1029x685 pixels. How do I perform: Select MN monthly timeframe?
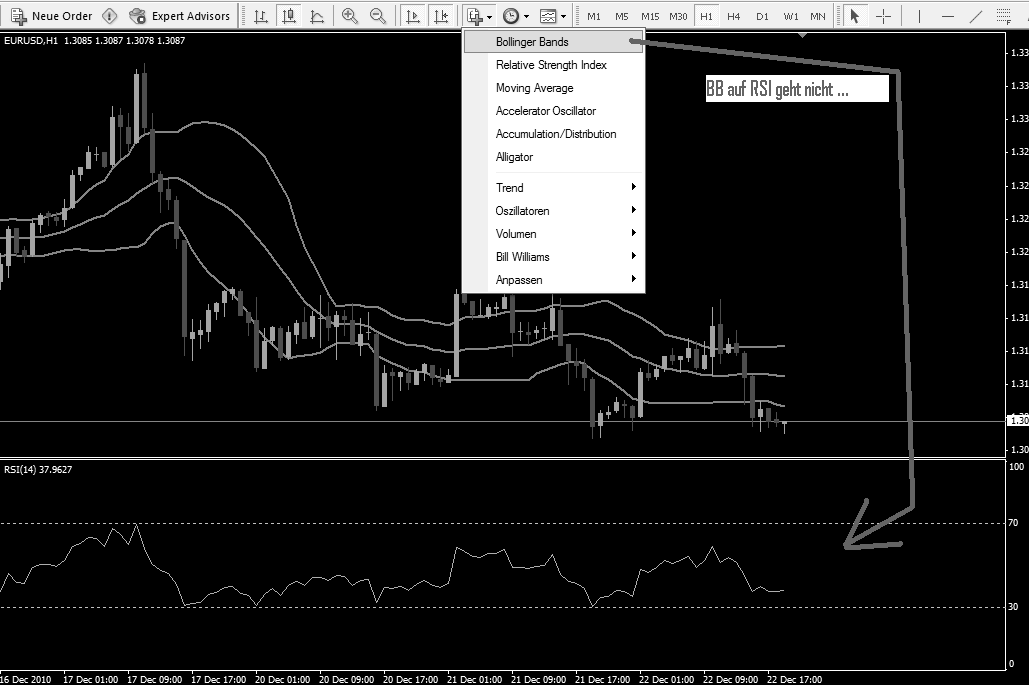818,16
